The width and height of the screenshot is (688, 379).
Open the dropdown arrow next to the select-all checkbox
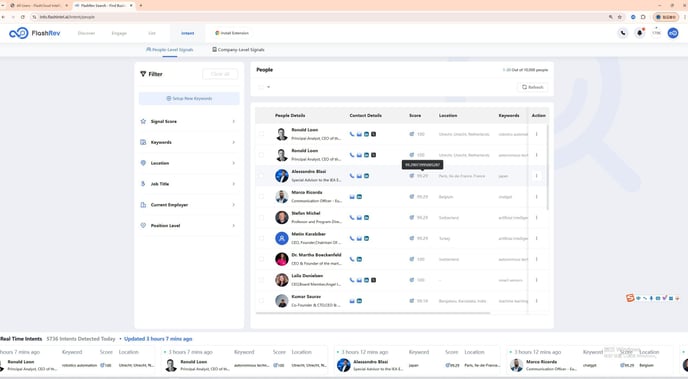[x=269, y=87]
